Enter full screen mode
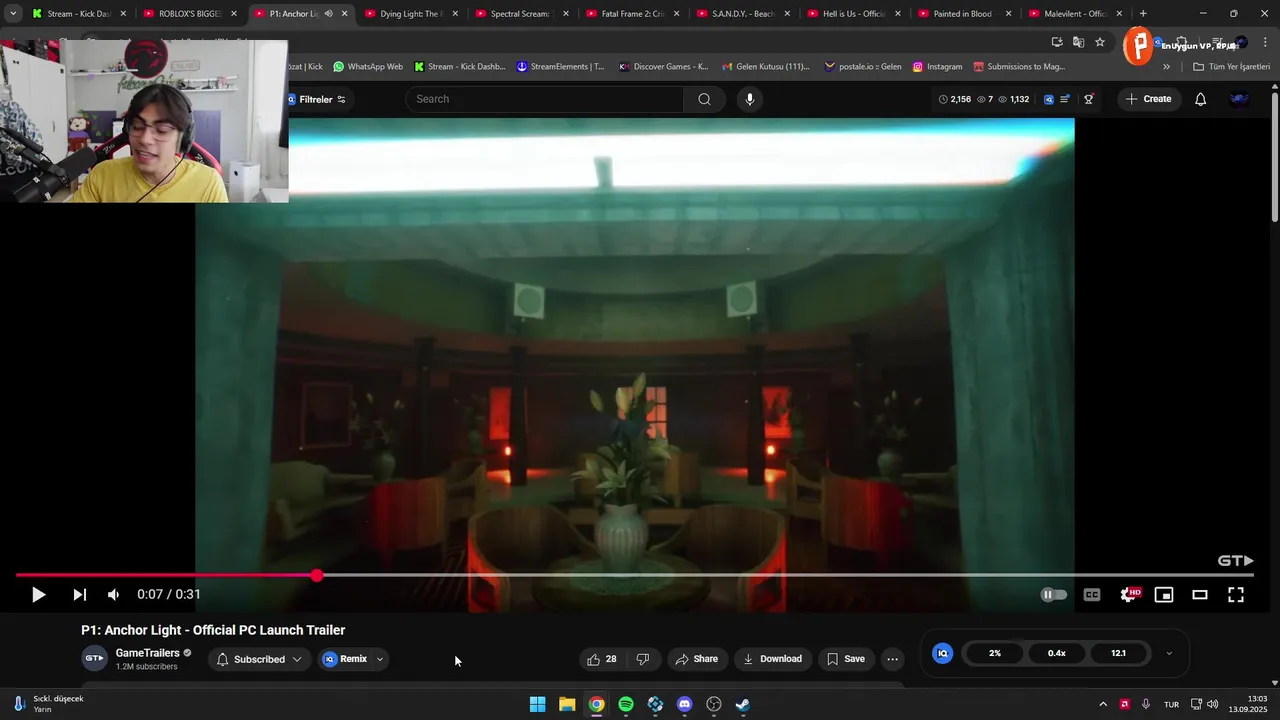The image size is (1280, 720). click(1236, 594)
